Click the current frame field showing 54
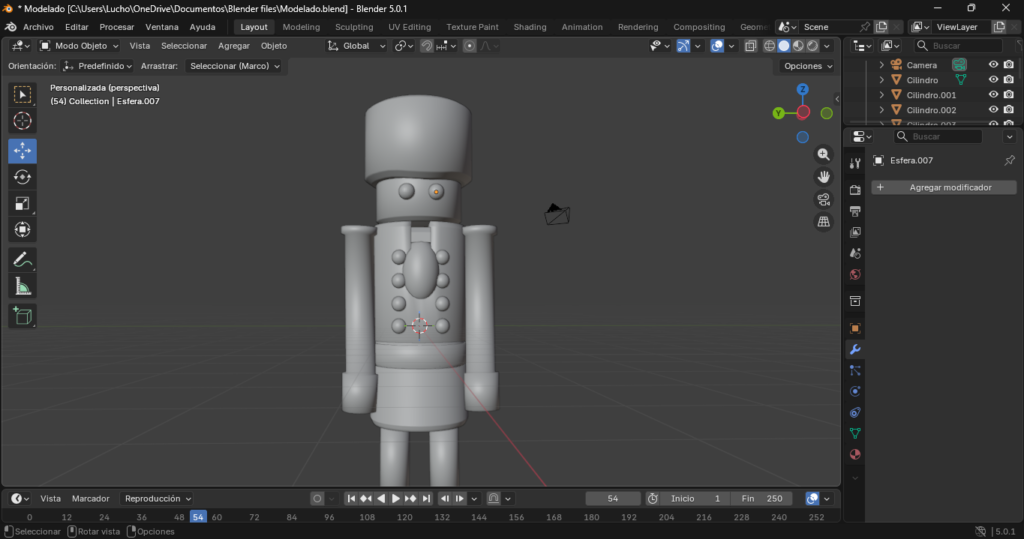 coord(612,498)
